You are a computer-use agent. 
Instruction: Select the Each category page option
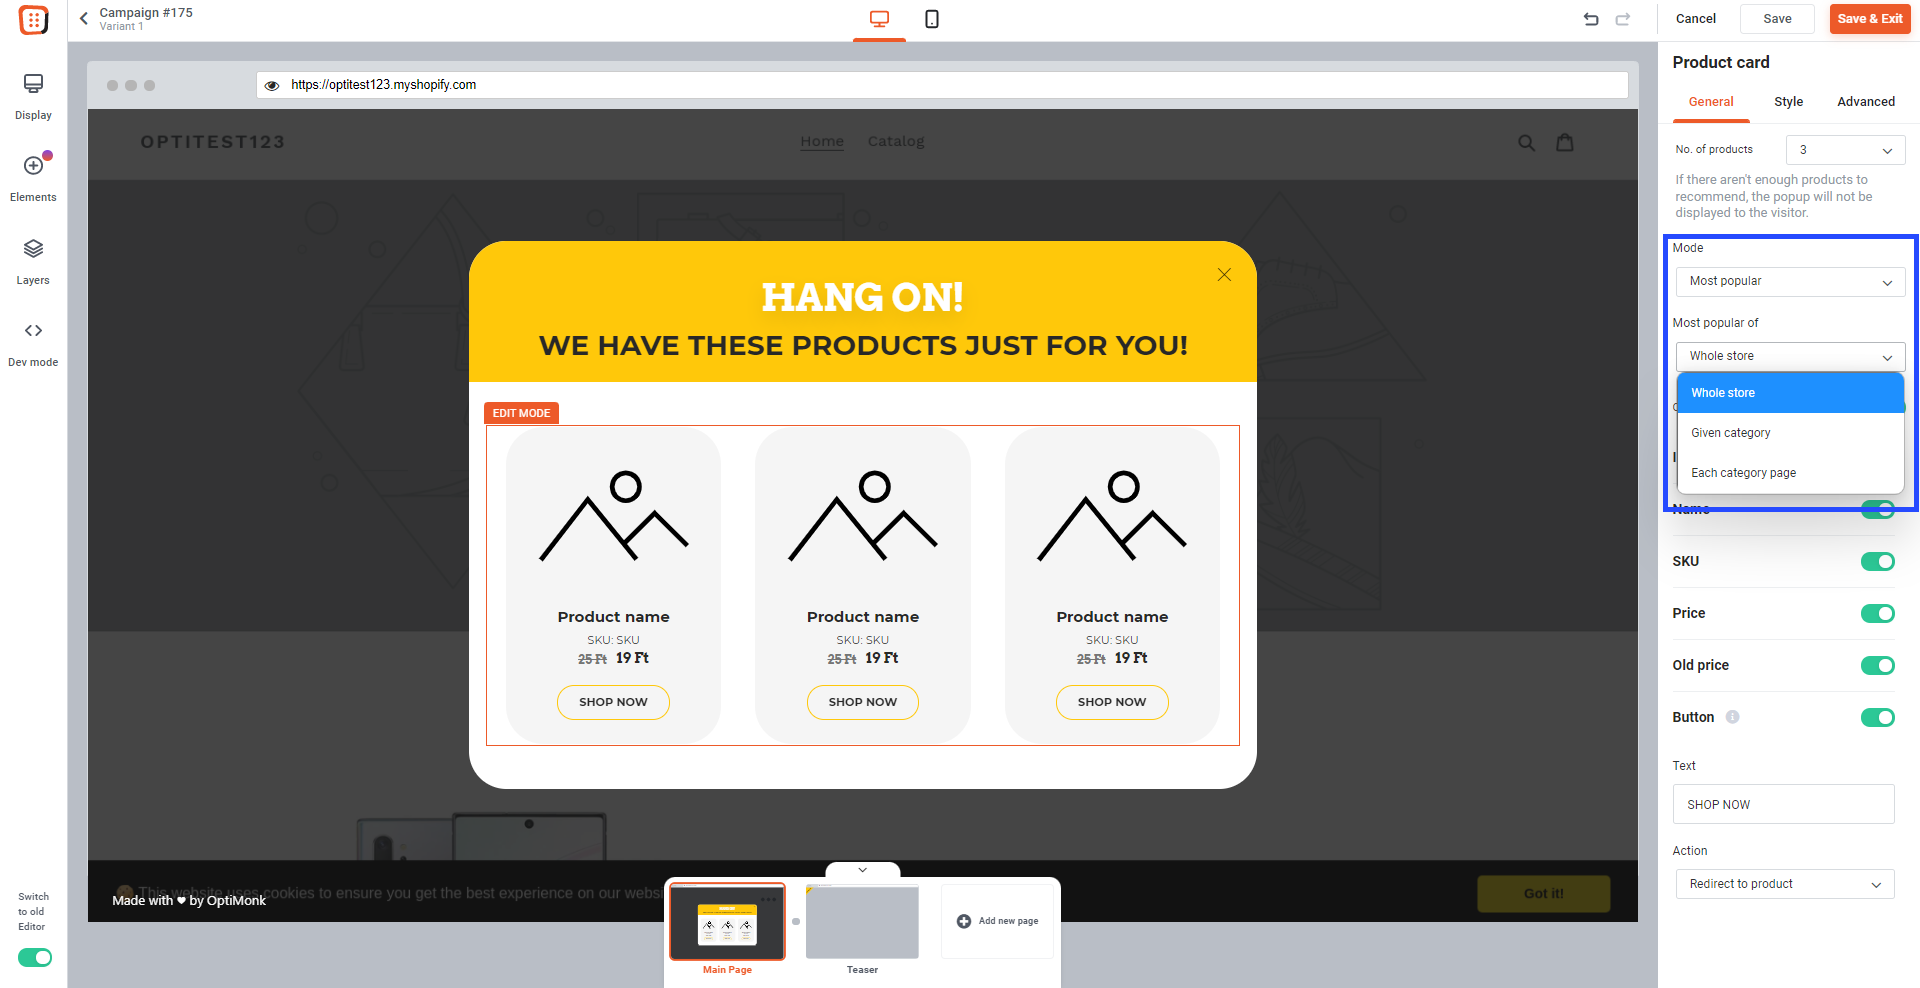pos(1790,473)
